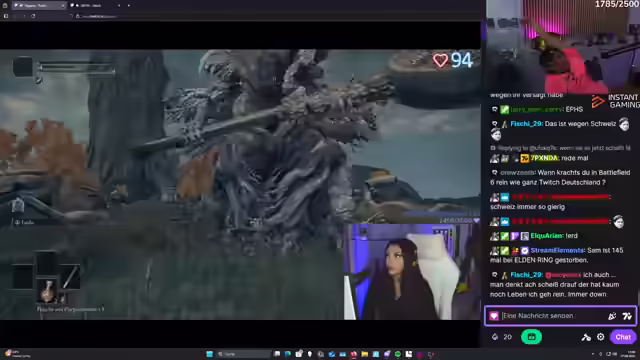Viewport: 640px width, 360px height.
Task: Open the chat settings gear icon
Action: 600,337
